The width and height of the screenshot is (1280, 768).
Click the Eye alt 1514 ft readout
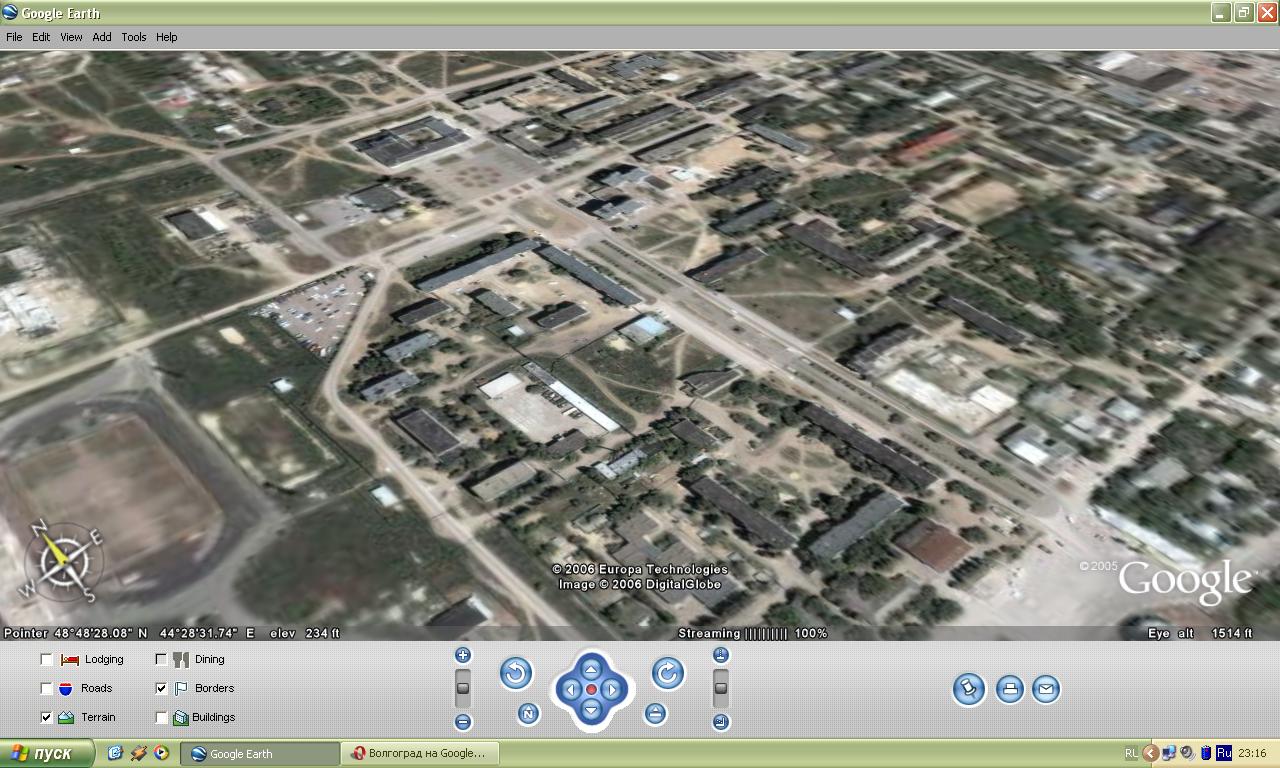click(1201, 633)
